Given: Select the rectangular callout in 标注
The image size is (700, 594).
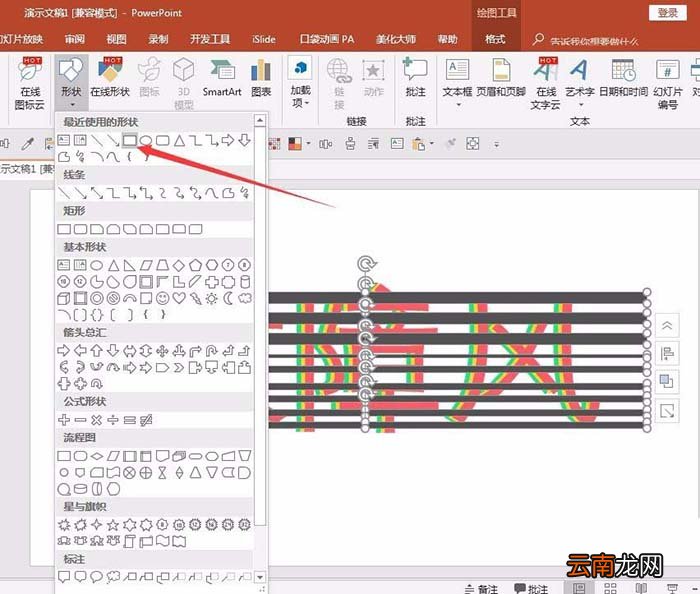Looking at the screenshot, I should [64, 577].
